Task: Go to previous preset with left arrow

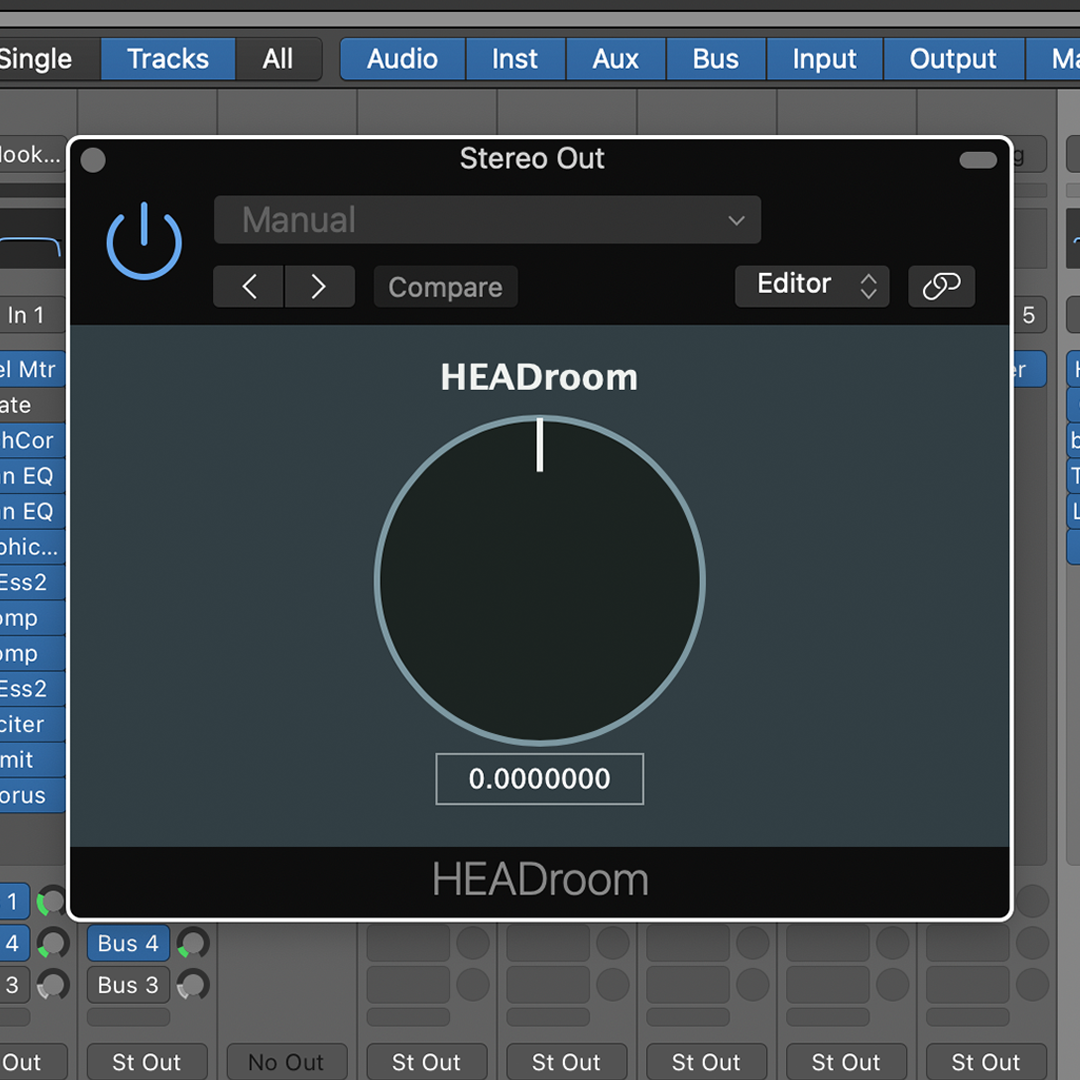Action: [x=249, y=287]
